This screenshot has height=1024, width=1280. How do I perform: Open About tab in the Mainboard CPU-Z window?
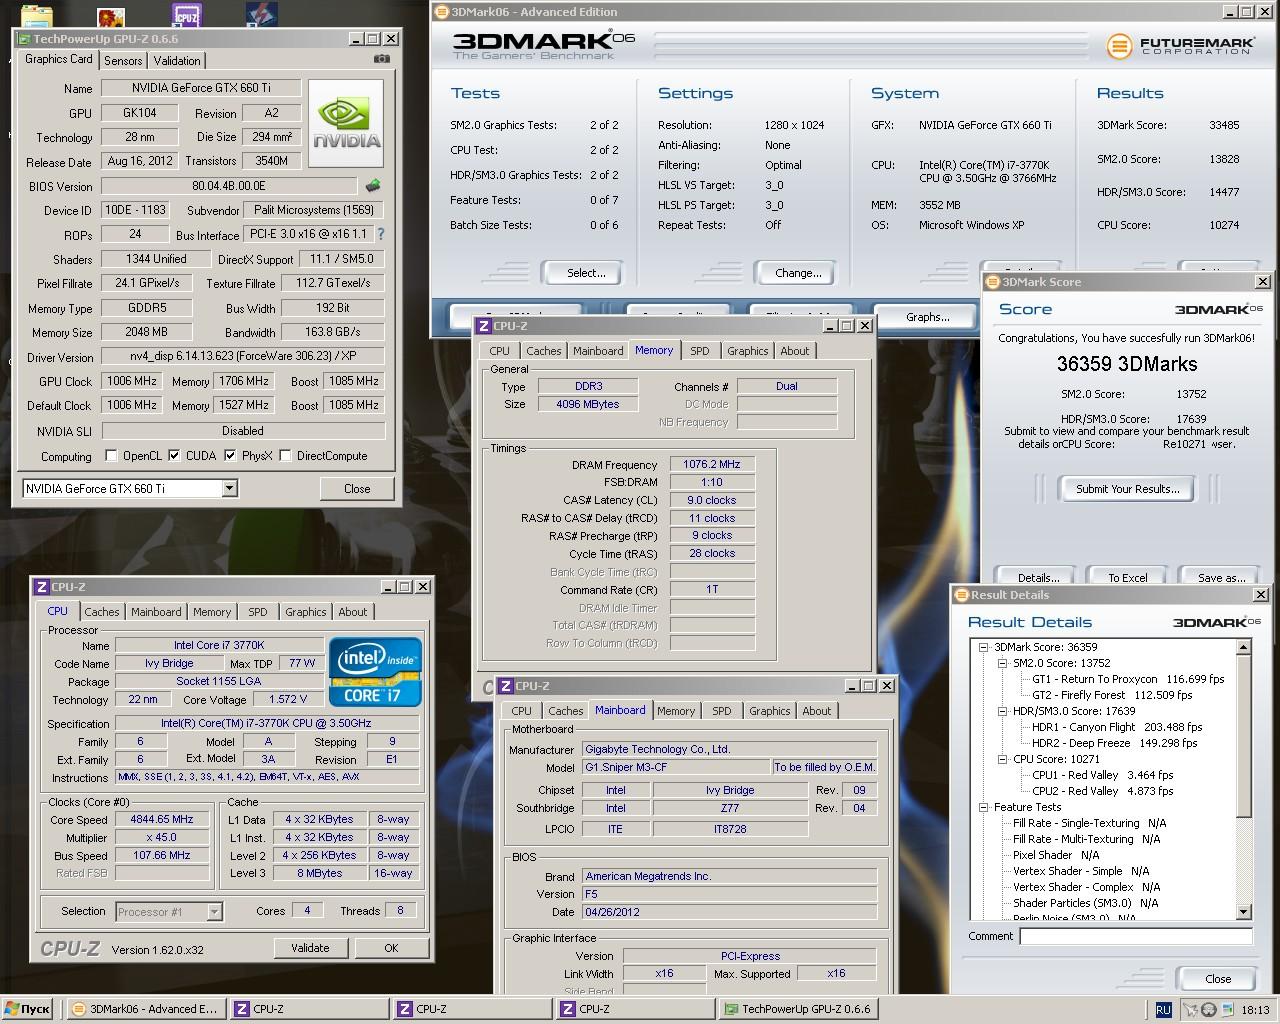pos(817,711)
